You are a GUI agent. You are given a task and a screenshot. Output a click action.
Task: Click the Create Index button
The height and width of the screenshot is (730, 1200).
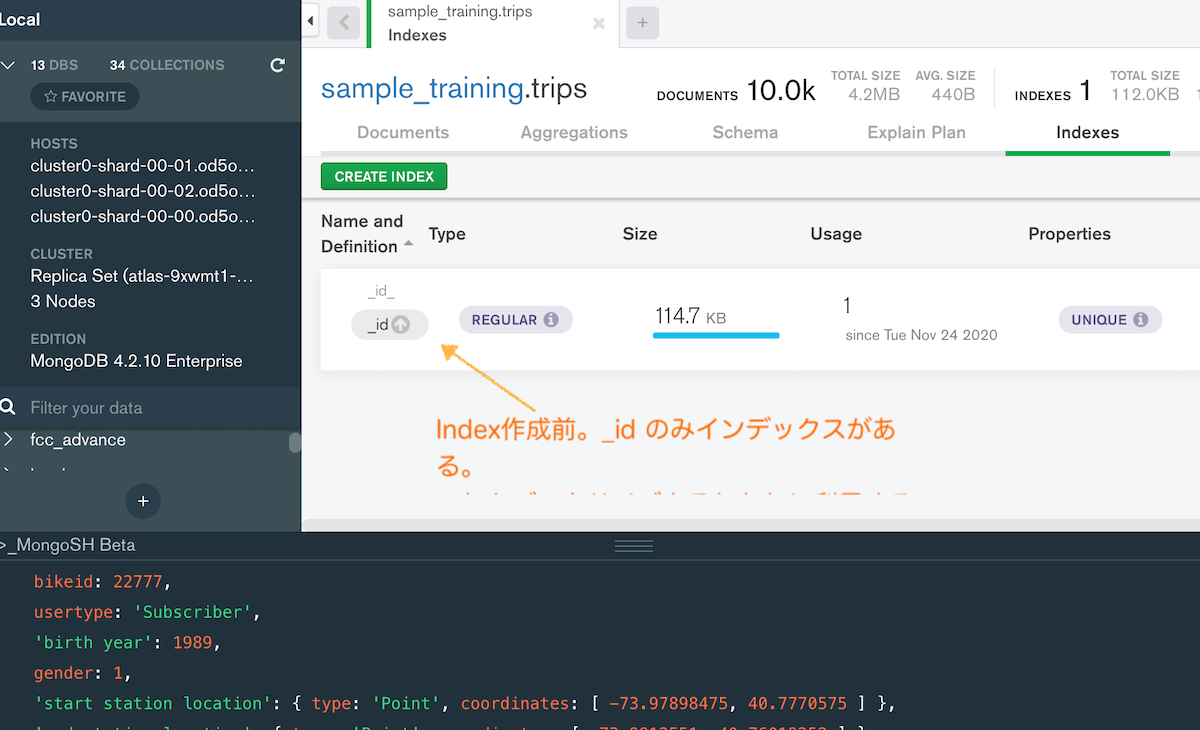click(x=384, y=176)
